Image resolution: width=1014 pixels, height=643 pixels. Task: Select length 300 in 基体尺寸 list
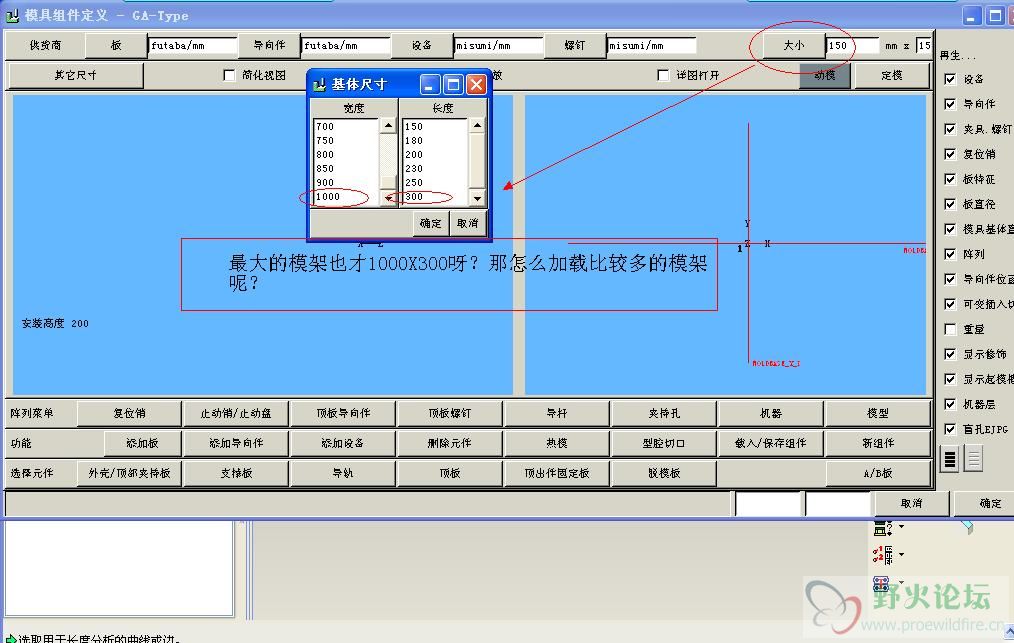point(435,197)
